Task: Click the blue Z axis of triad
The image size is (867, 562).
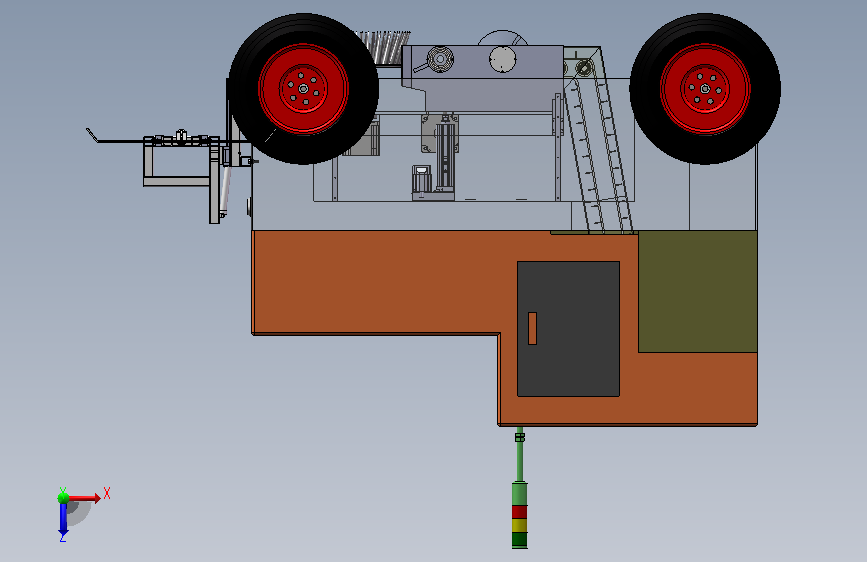Action: coord(63,520)
